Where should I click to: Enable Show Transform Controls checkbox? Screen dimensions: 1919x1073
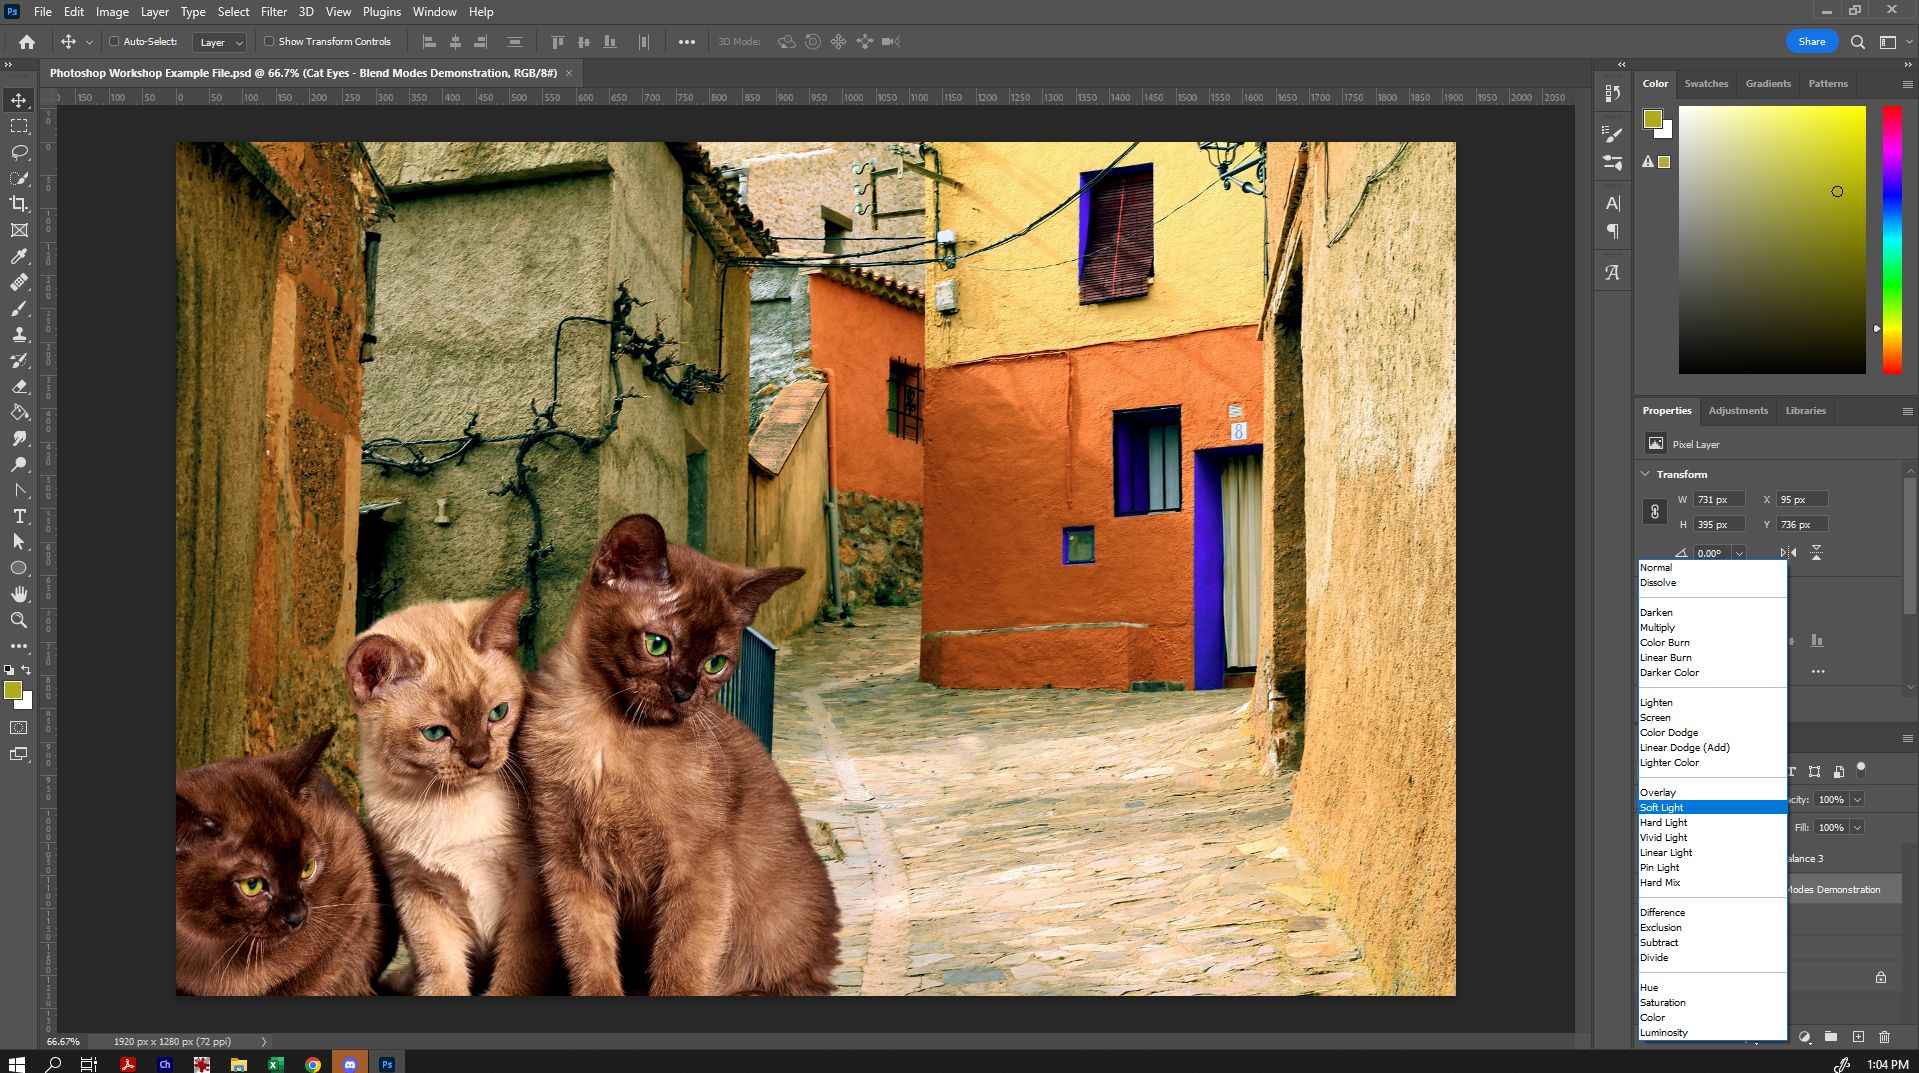point(269,42)
